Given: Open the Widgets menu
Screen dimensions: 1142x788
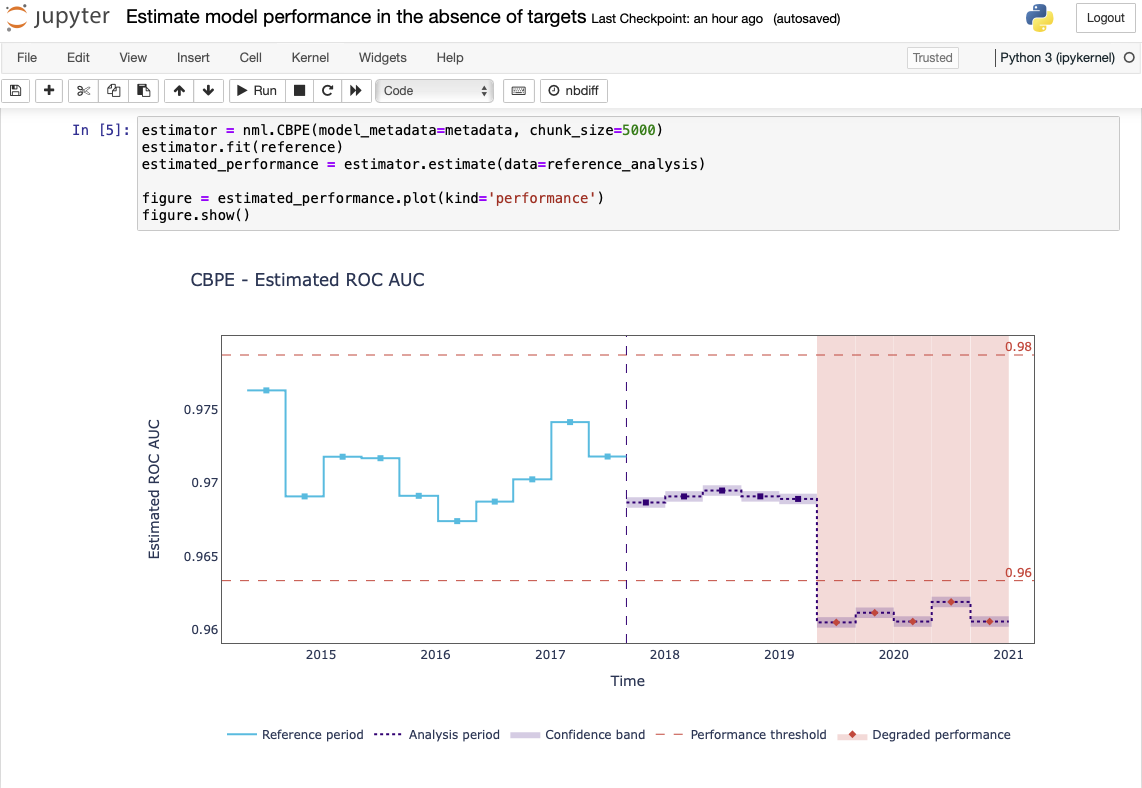Looking at the screenshot, I should coord(382,57).
